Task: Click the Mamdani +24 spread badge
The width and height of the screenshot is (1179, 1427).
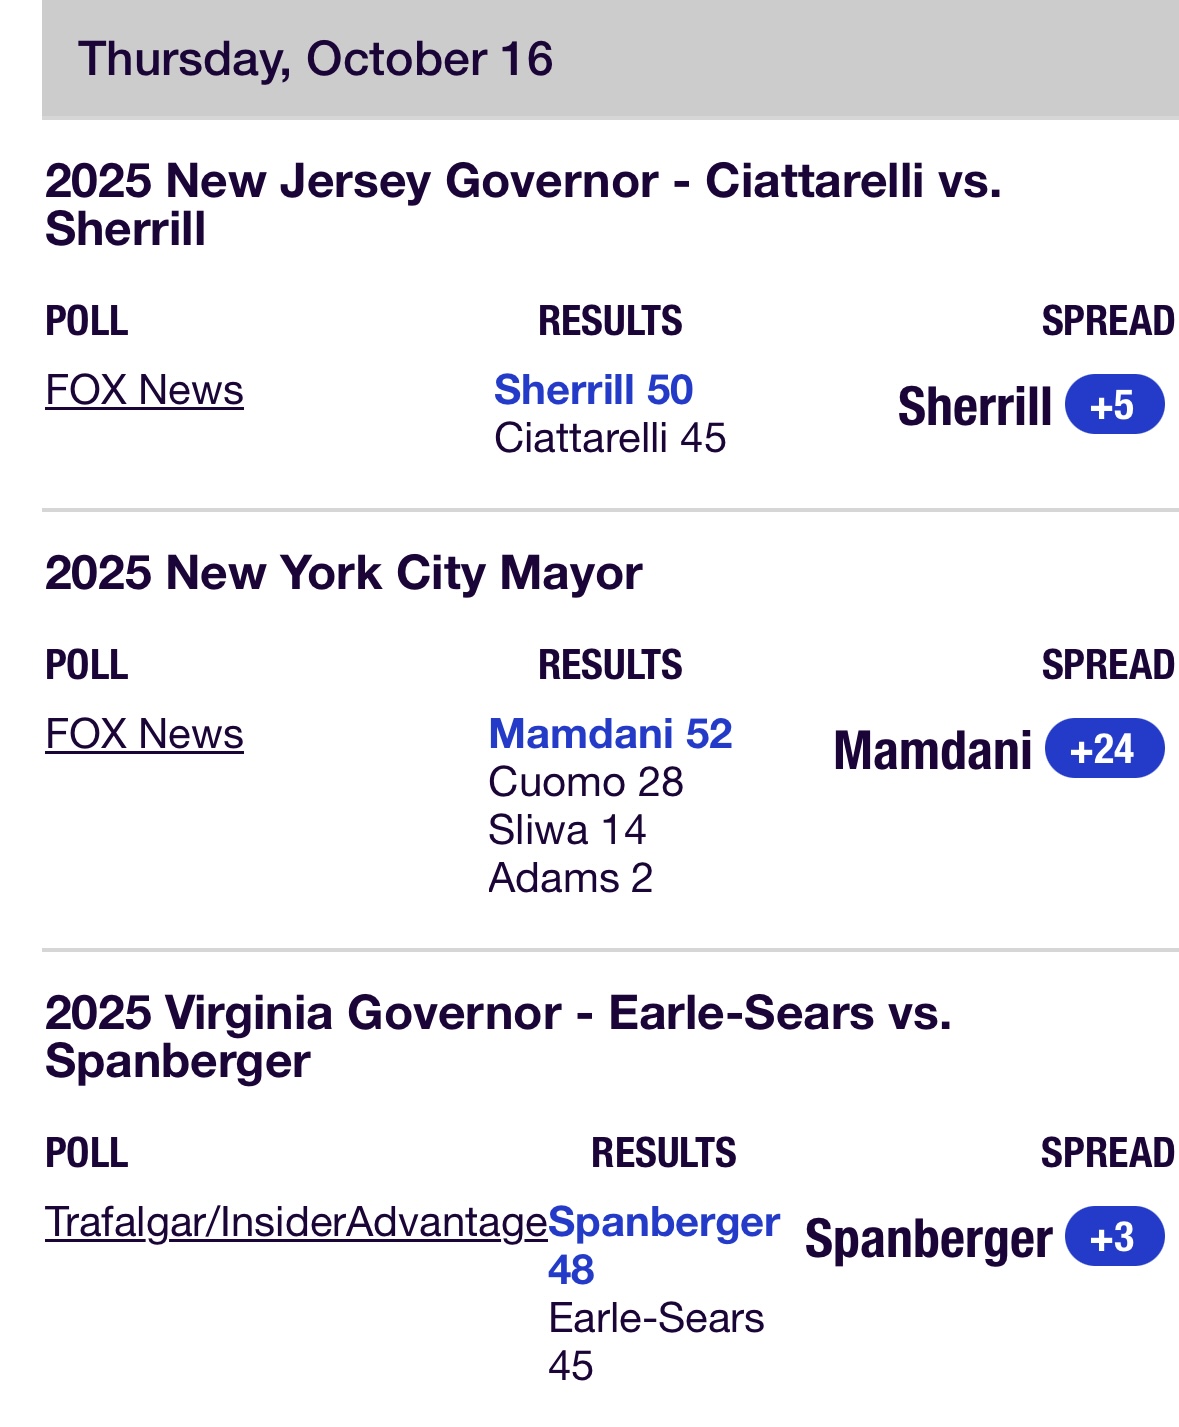Action: point(1104,749)
